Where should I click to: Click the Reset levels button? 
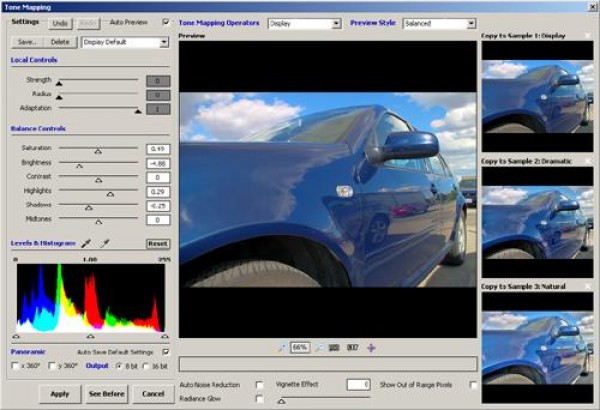point(157,243)
